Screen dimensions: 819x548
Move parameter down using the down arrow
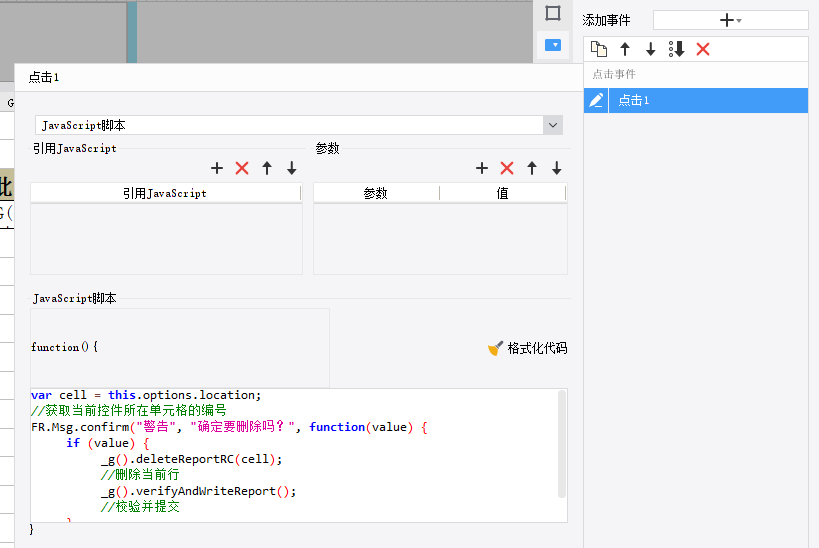557,168
